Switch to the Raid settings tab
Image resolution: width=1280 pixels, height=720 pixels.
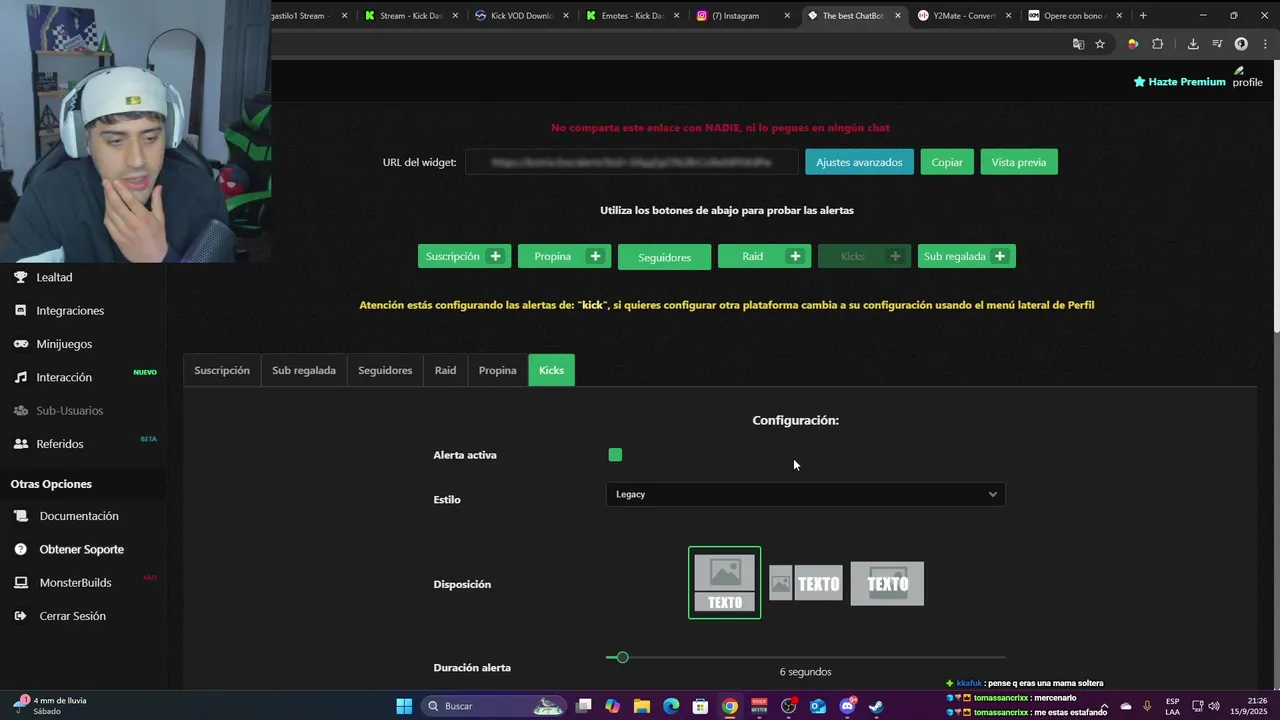click(445, 370)
